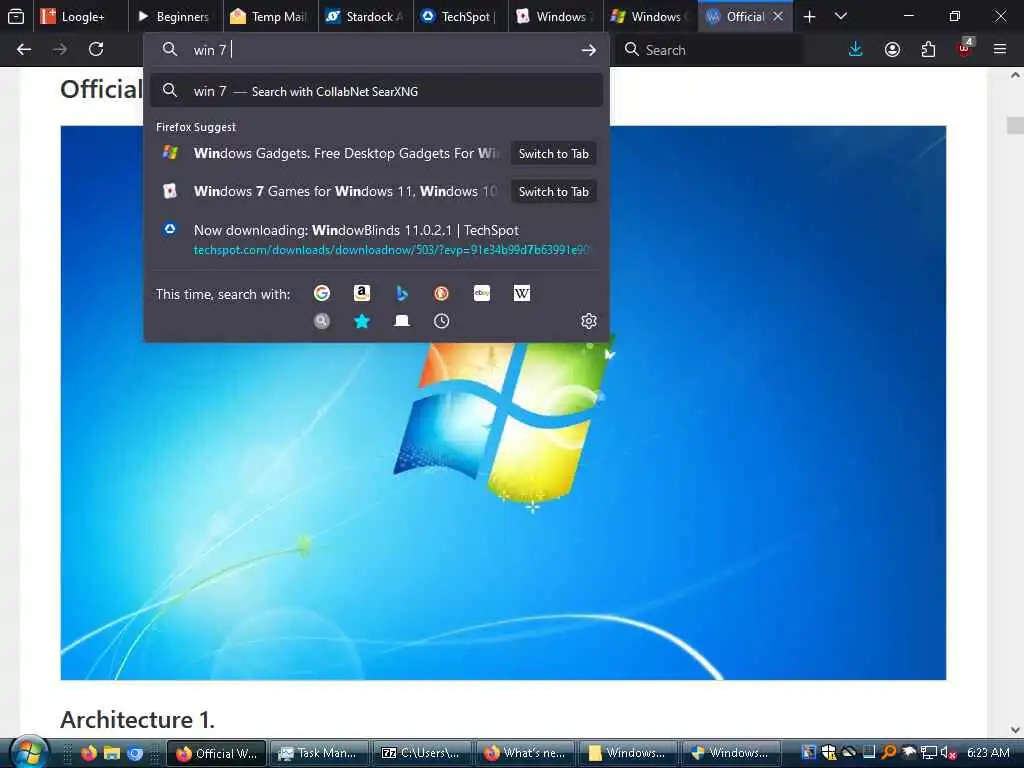Search this time with eBay
The width and height of the screenshot is (1024, 768).
coord(482,293)
